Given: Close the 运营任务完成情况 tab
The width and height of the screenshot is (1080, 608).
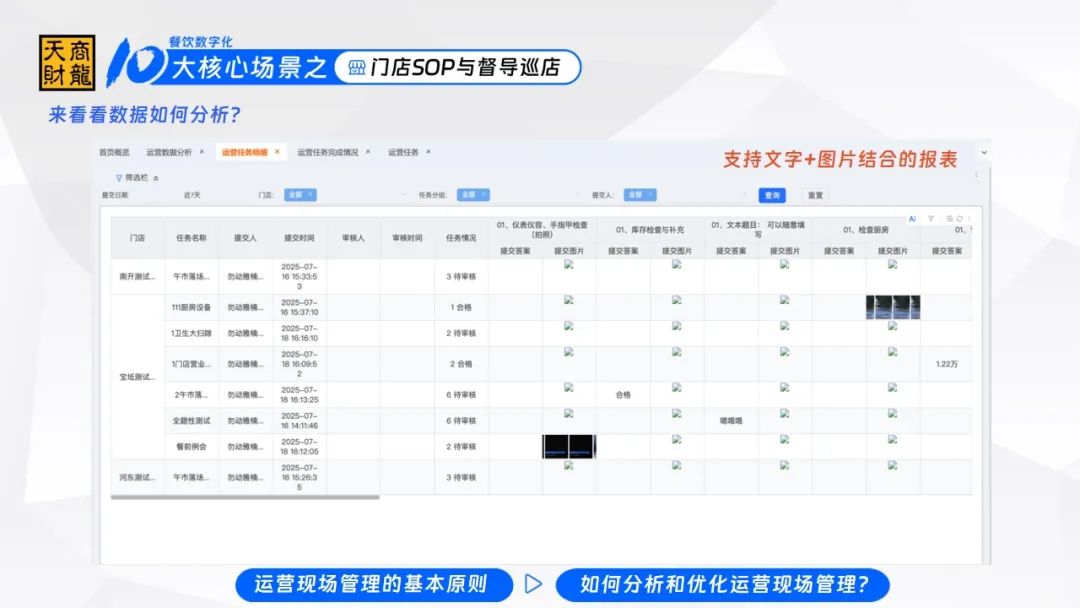Looking at the screenshot, I should point(367,152).
